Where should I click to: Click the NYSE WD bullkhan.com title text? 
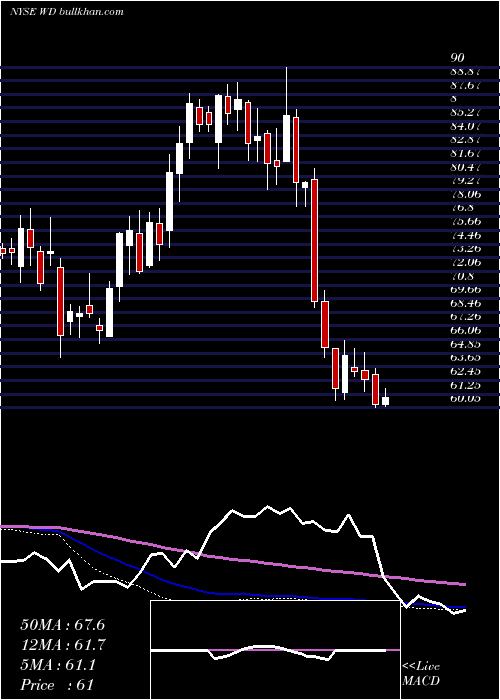[x=67, y=12]
